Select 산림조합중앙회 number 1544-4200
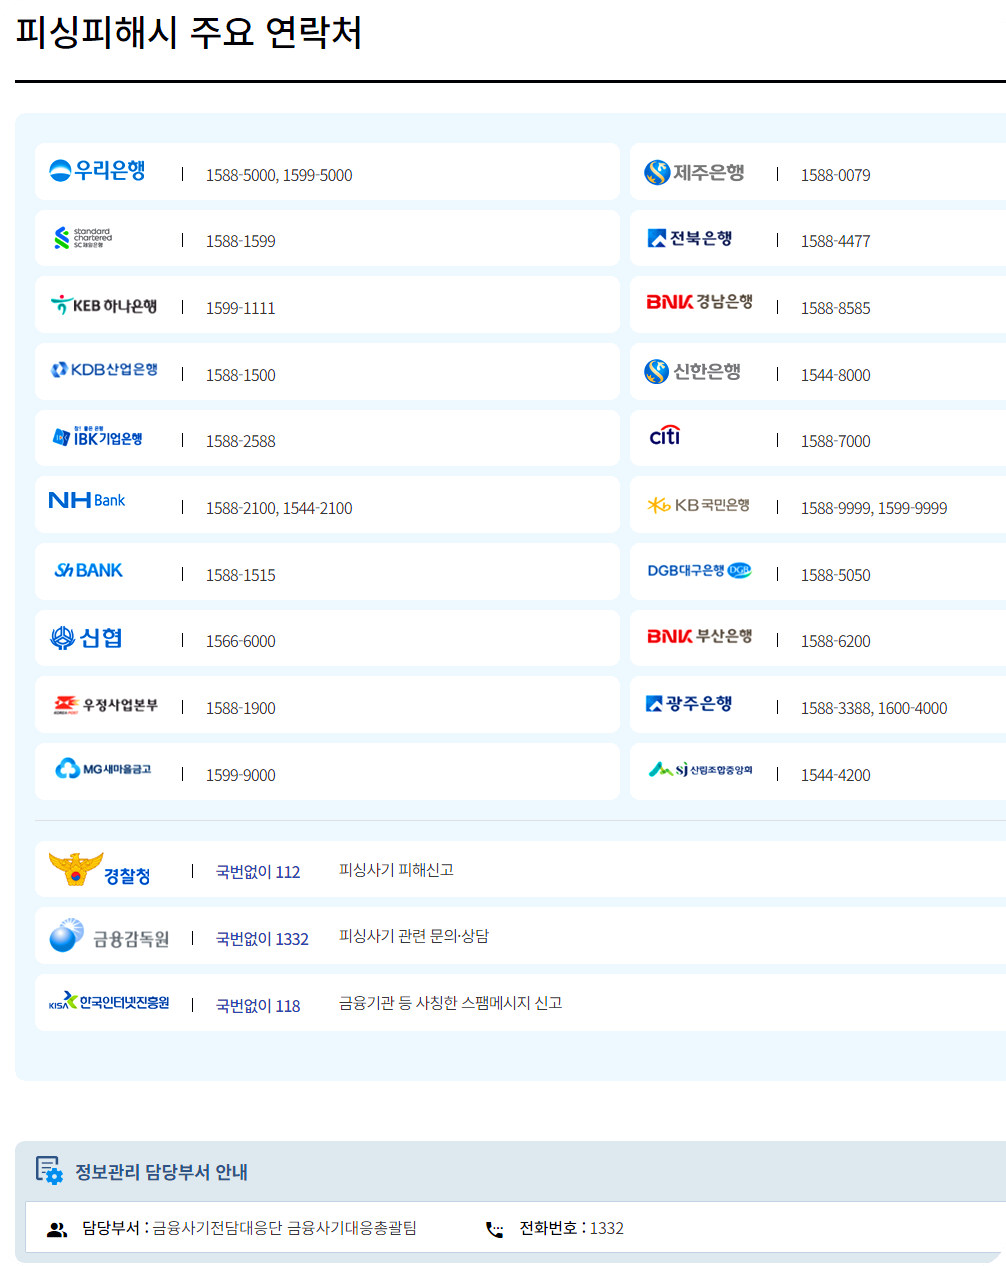Viewport: 1006px width, 1266px height. coord(836,775)
